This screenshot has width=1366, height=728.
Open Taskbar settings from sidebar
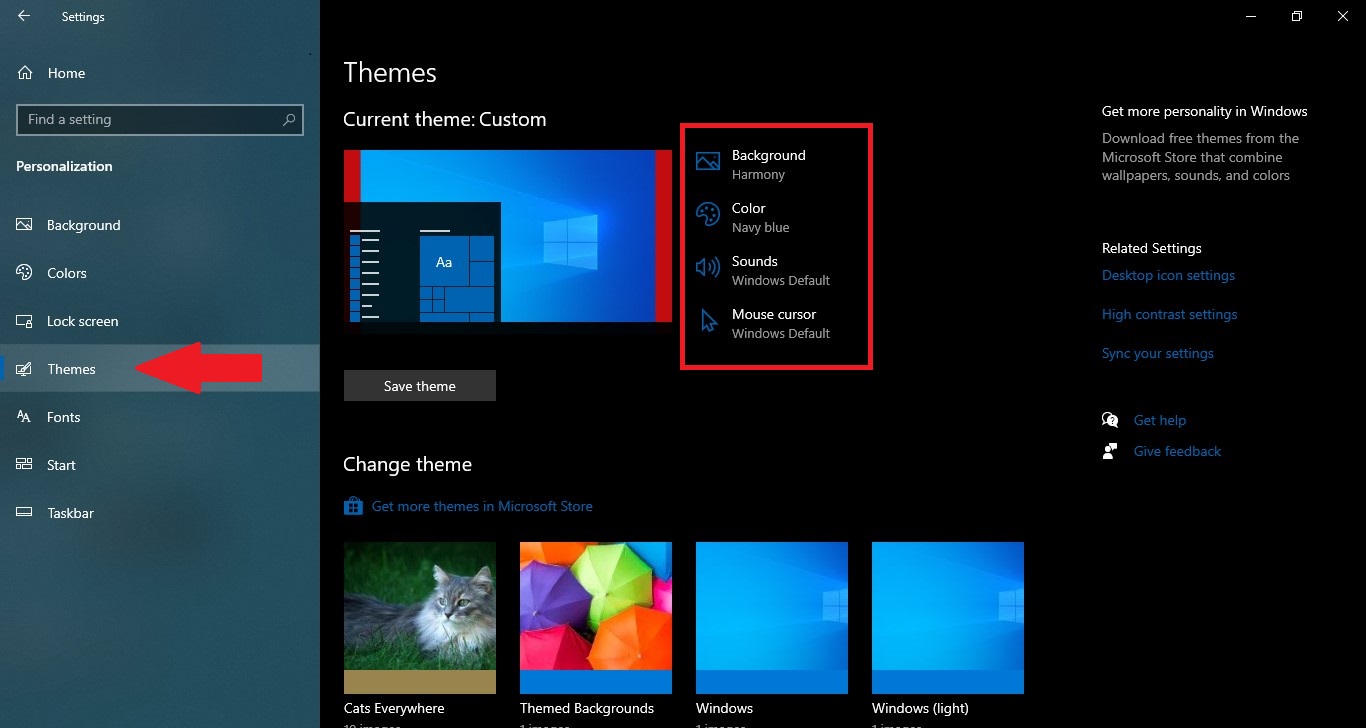(160, 513)
